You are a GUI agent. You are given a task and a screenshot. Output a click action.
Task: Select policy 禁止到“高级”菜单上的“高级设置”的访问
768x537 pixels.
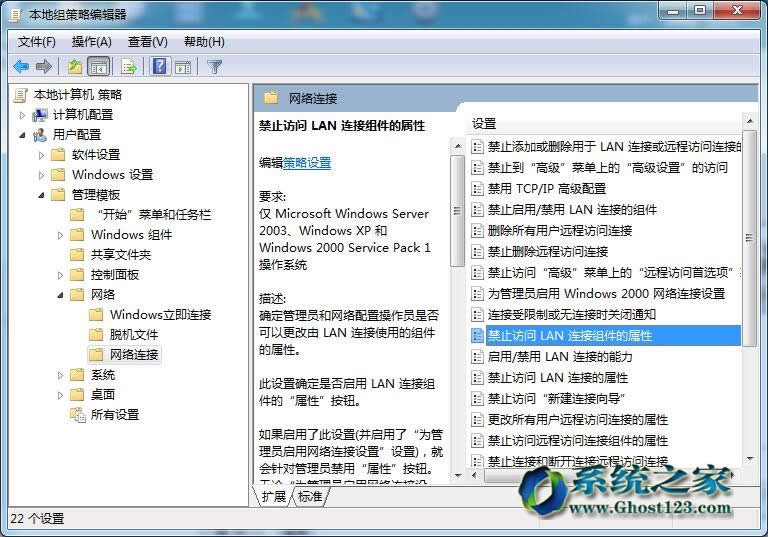click(607, 168)
